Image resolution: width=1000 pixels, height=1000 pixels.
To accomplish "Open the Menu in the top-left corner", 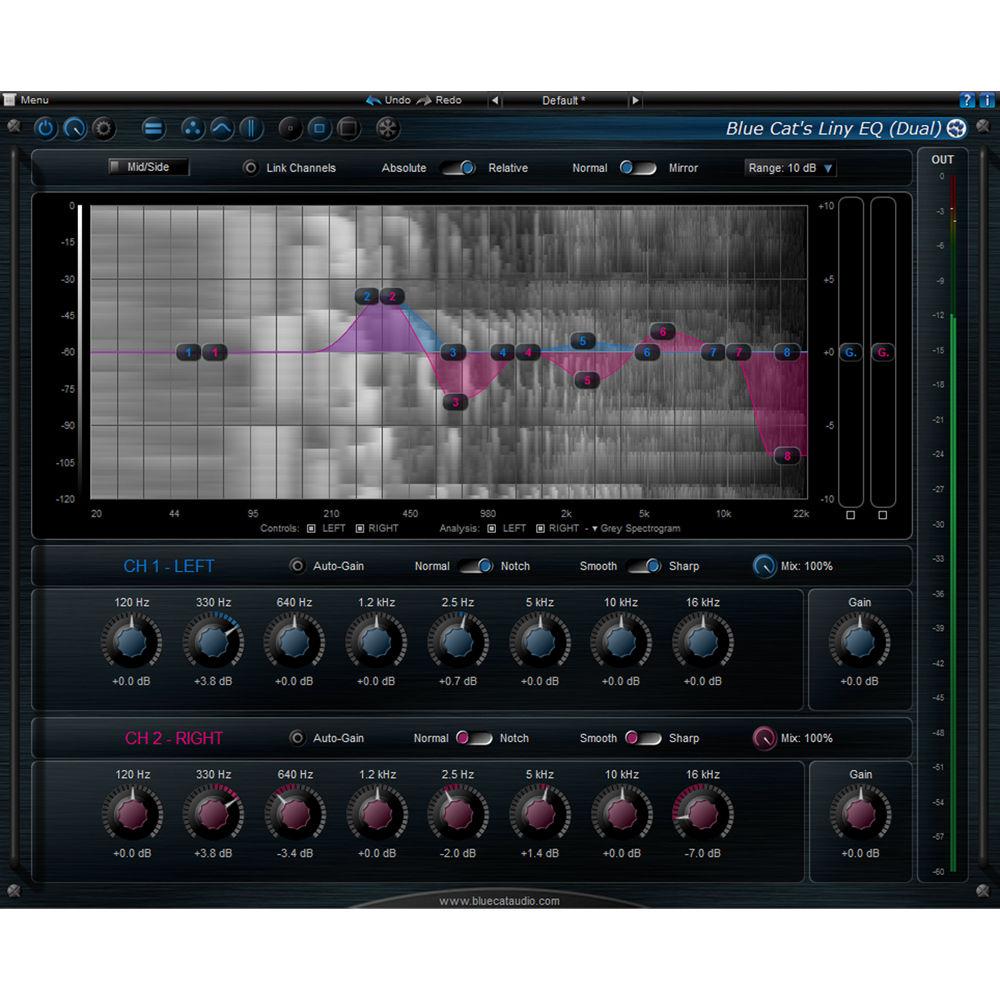I will click(x=32, y=100).
